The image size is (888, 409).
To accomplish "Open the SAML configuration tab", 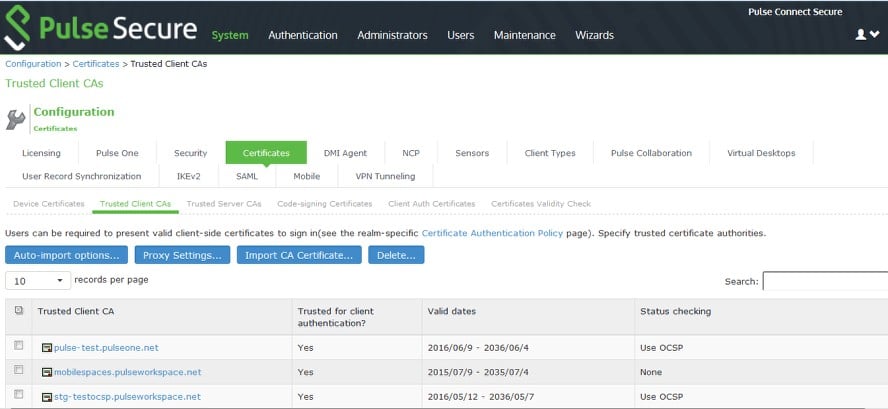I will click(x=247, y=176).
